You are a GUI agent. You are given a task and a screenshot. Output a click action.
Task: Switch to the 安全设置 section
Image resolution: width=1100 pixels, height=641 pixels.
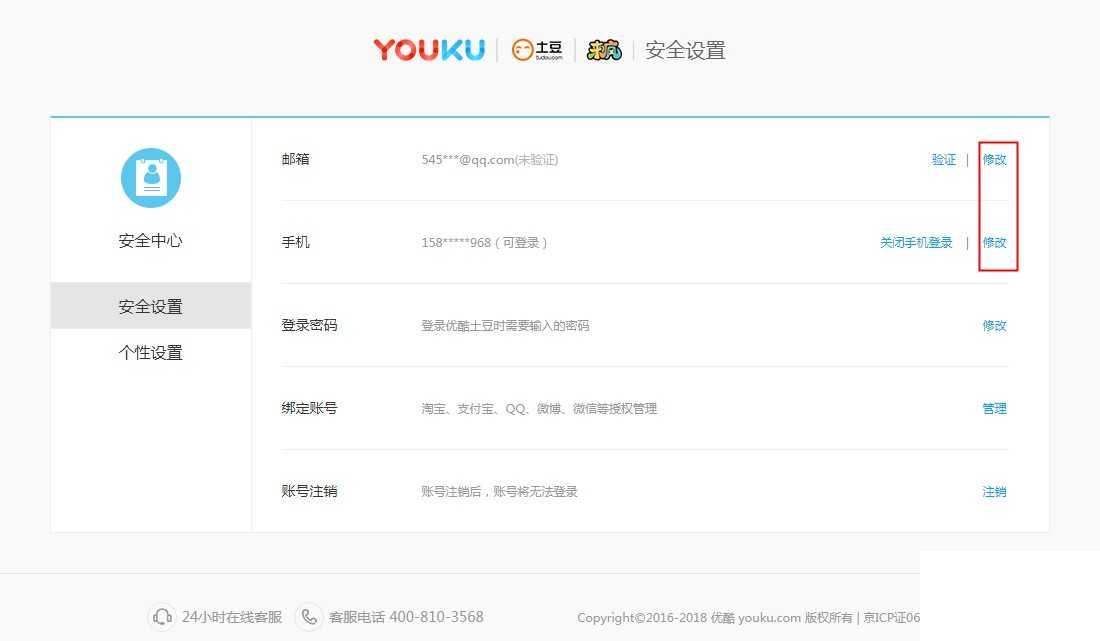point(150,306)
